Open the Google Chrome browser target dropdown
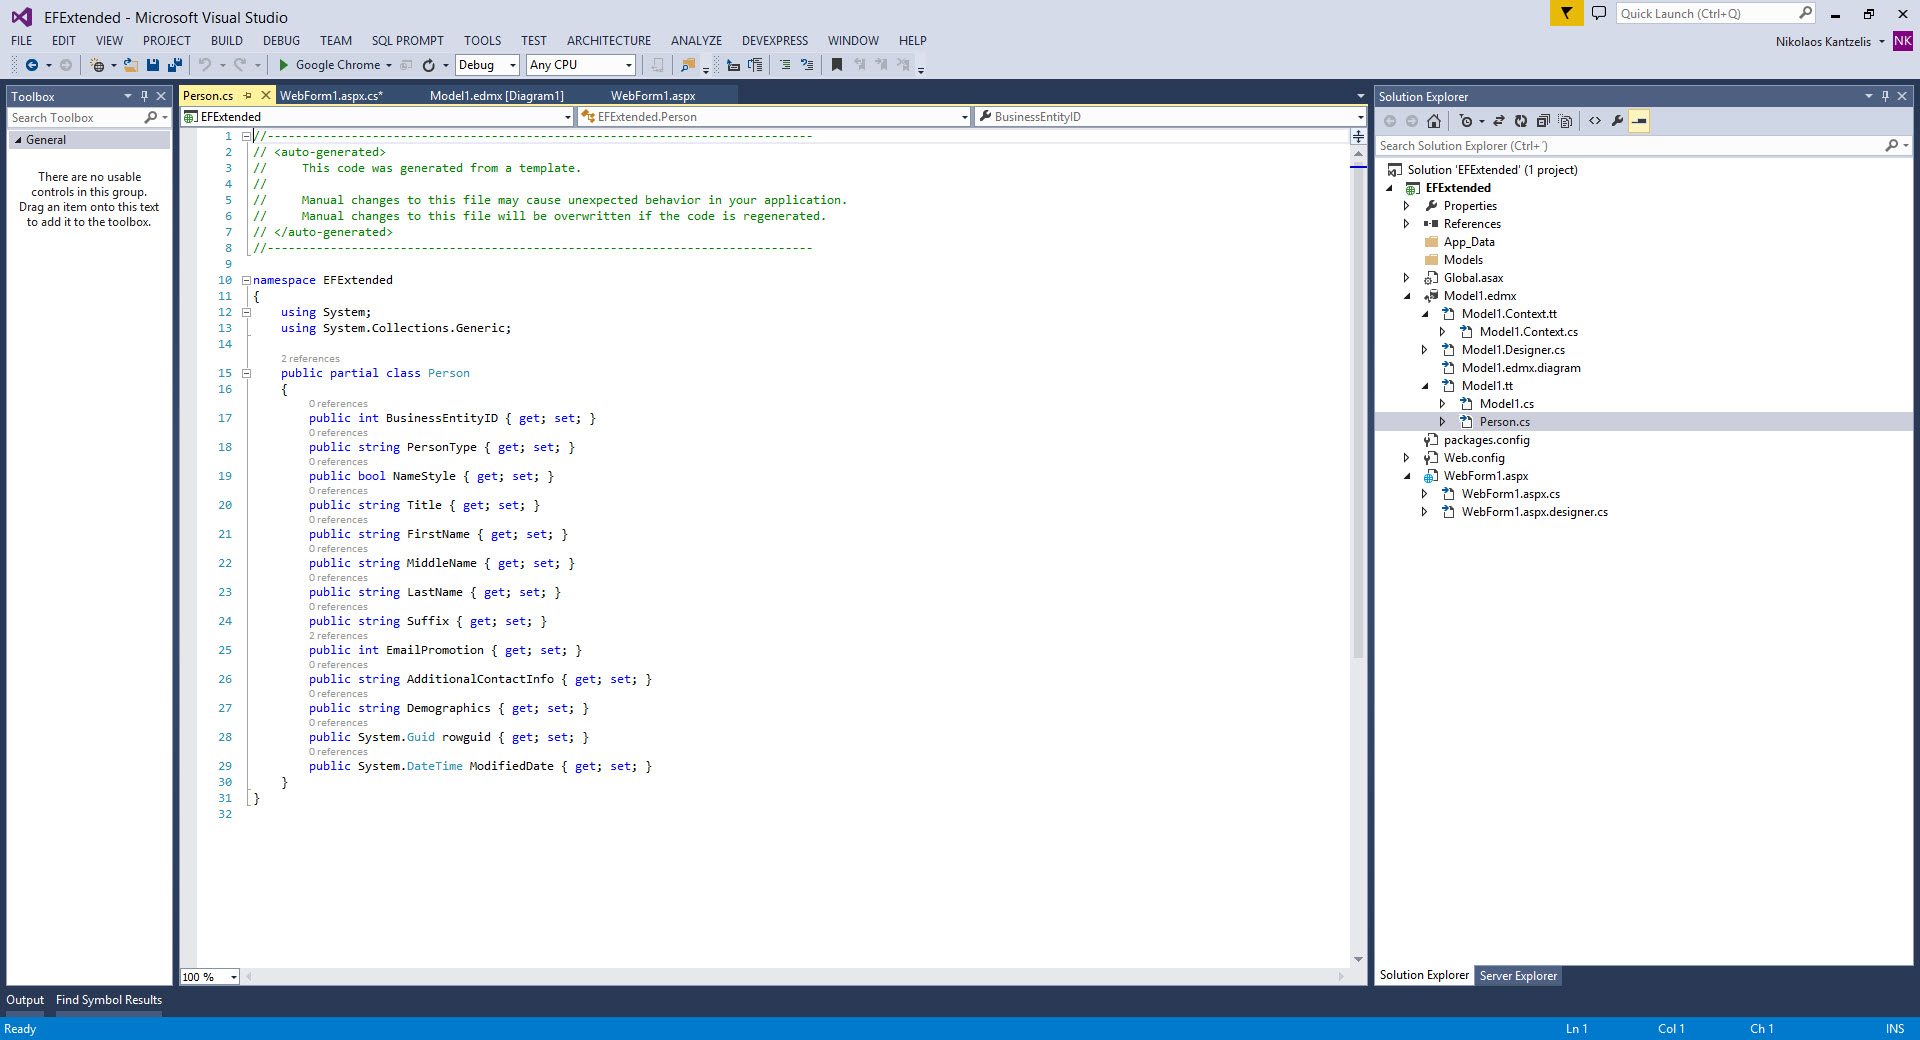This screenshot has height=1040, width=1920. click(389, 65)
